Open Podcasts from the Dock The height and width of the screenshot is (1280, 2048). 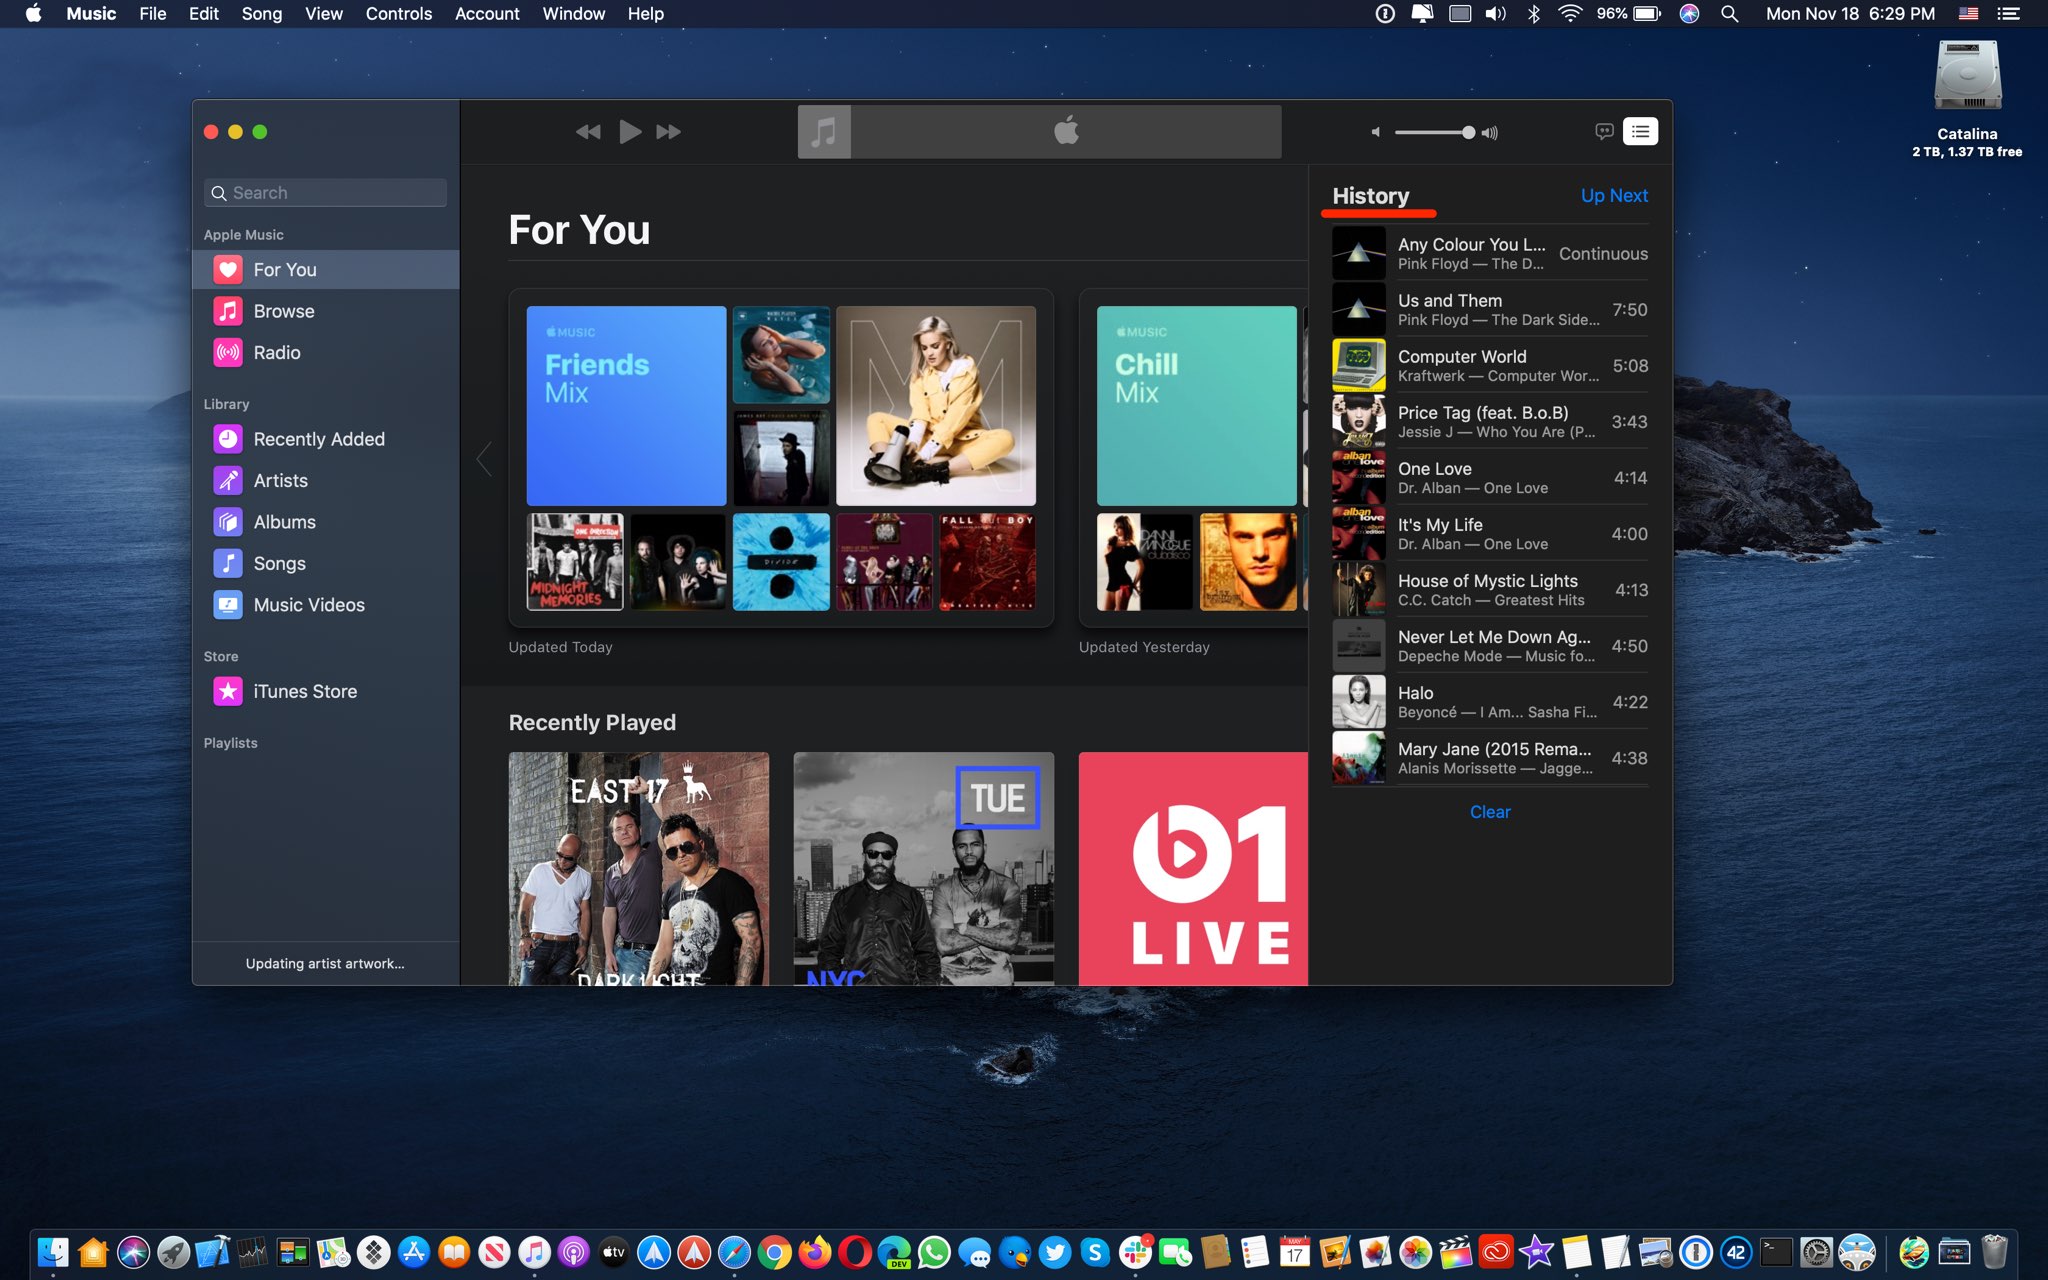click(x=574, y=1252)
